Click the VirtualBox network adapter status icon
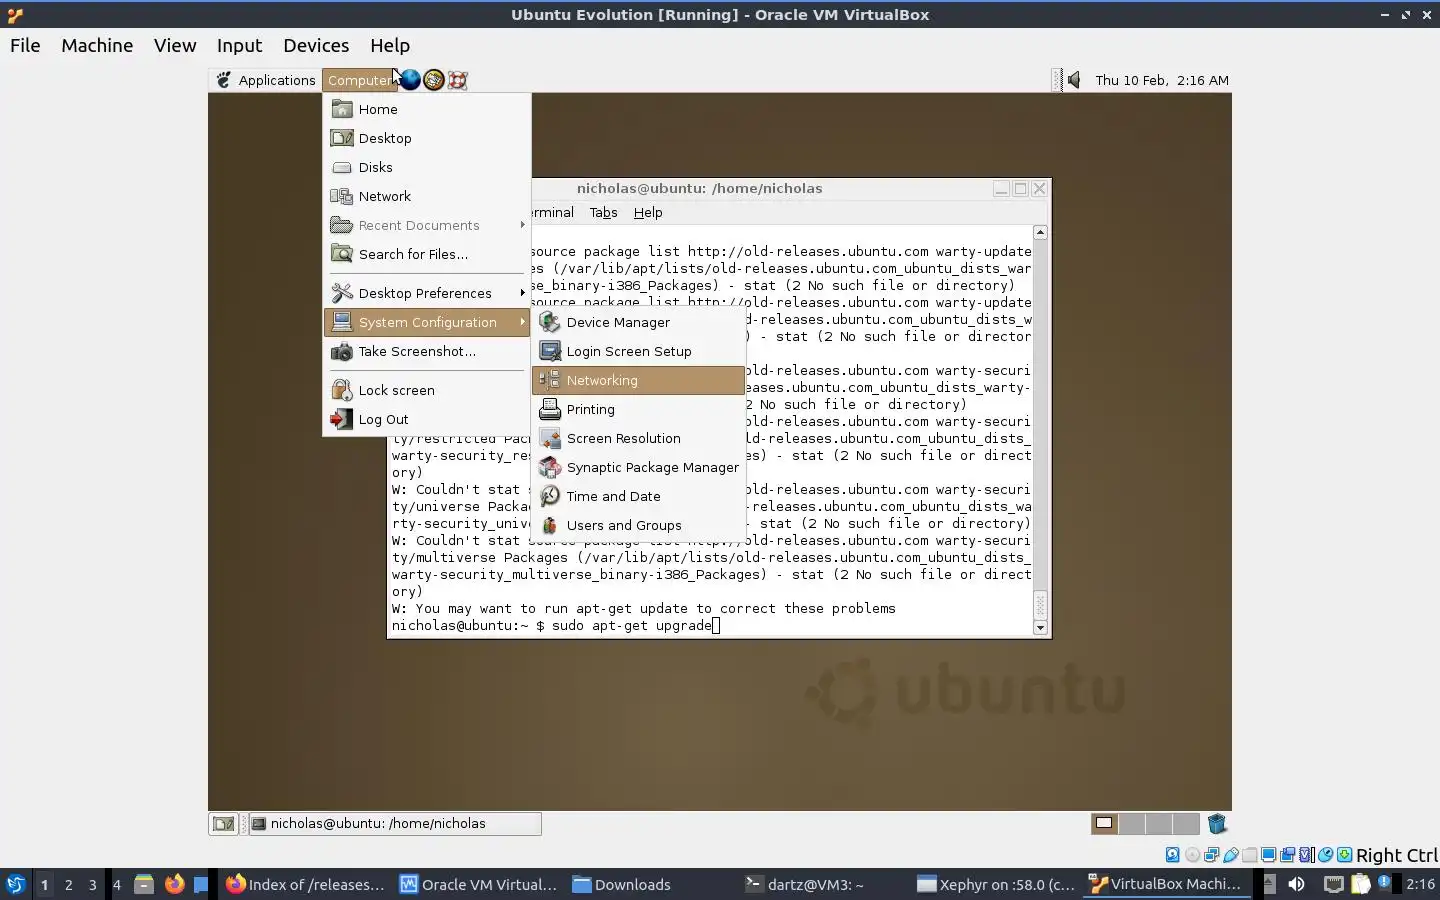Image resolution: width=1440 pixels, height=900 pixels. pos(1211,855)
